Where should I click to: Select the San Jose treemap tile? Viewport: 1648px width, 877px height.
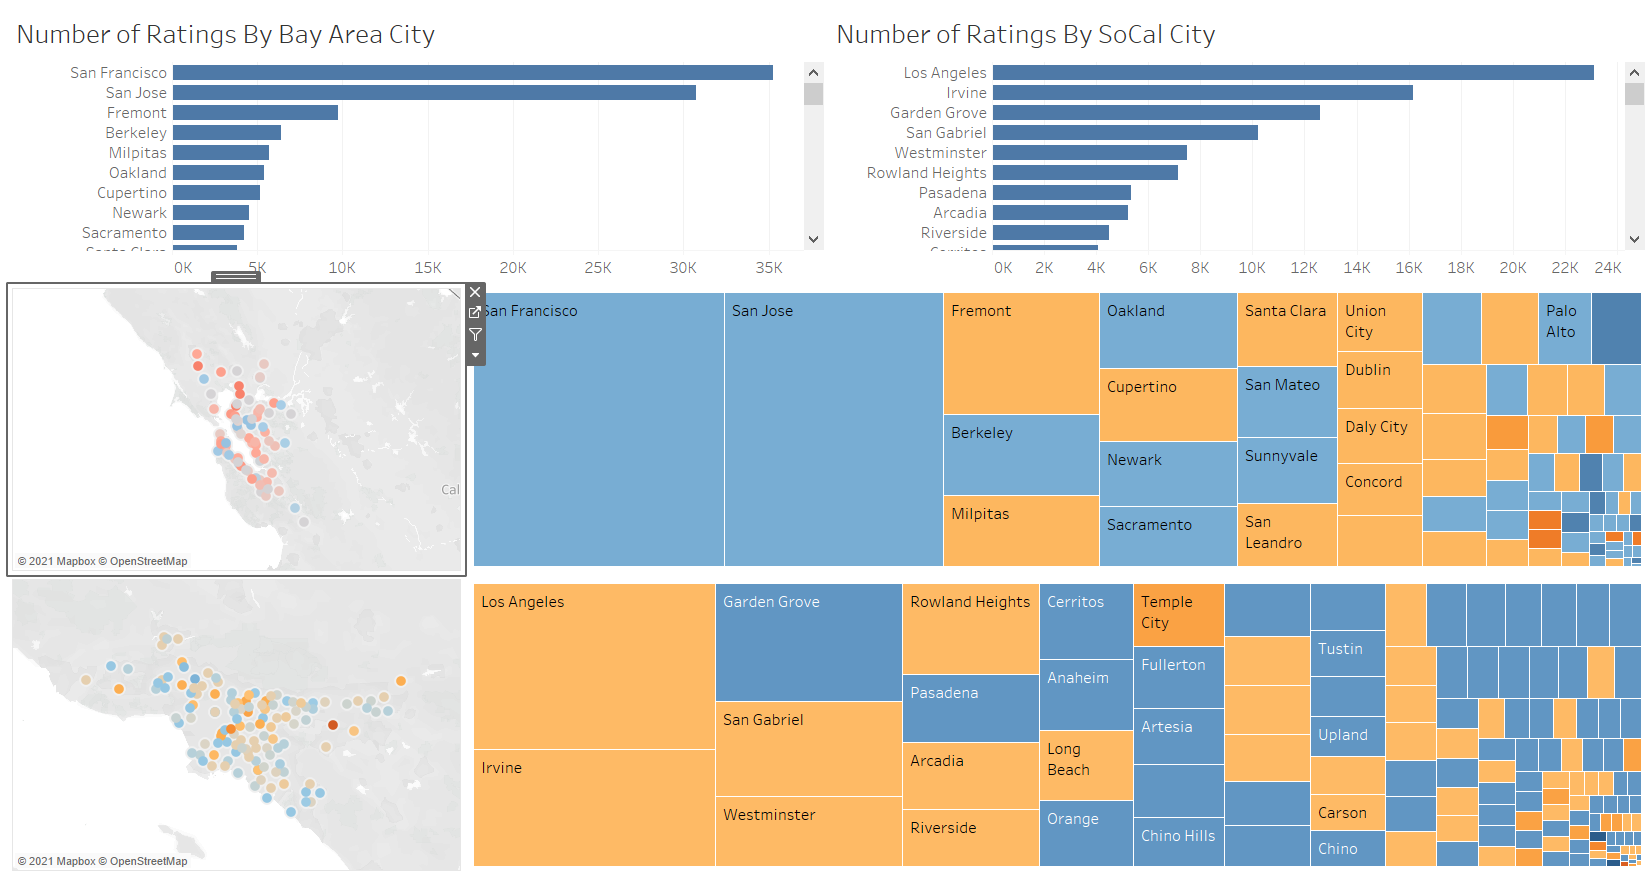tap(833, 430)
